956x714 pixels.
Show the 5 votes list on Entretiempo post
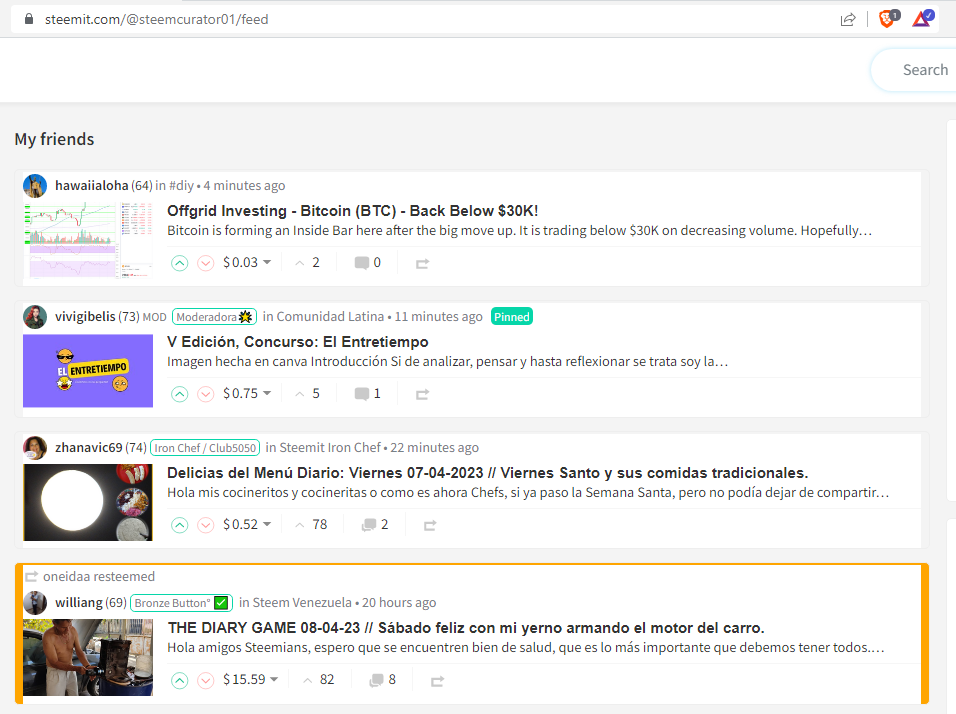coord(308,393)
